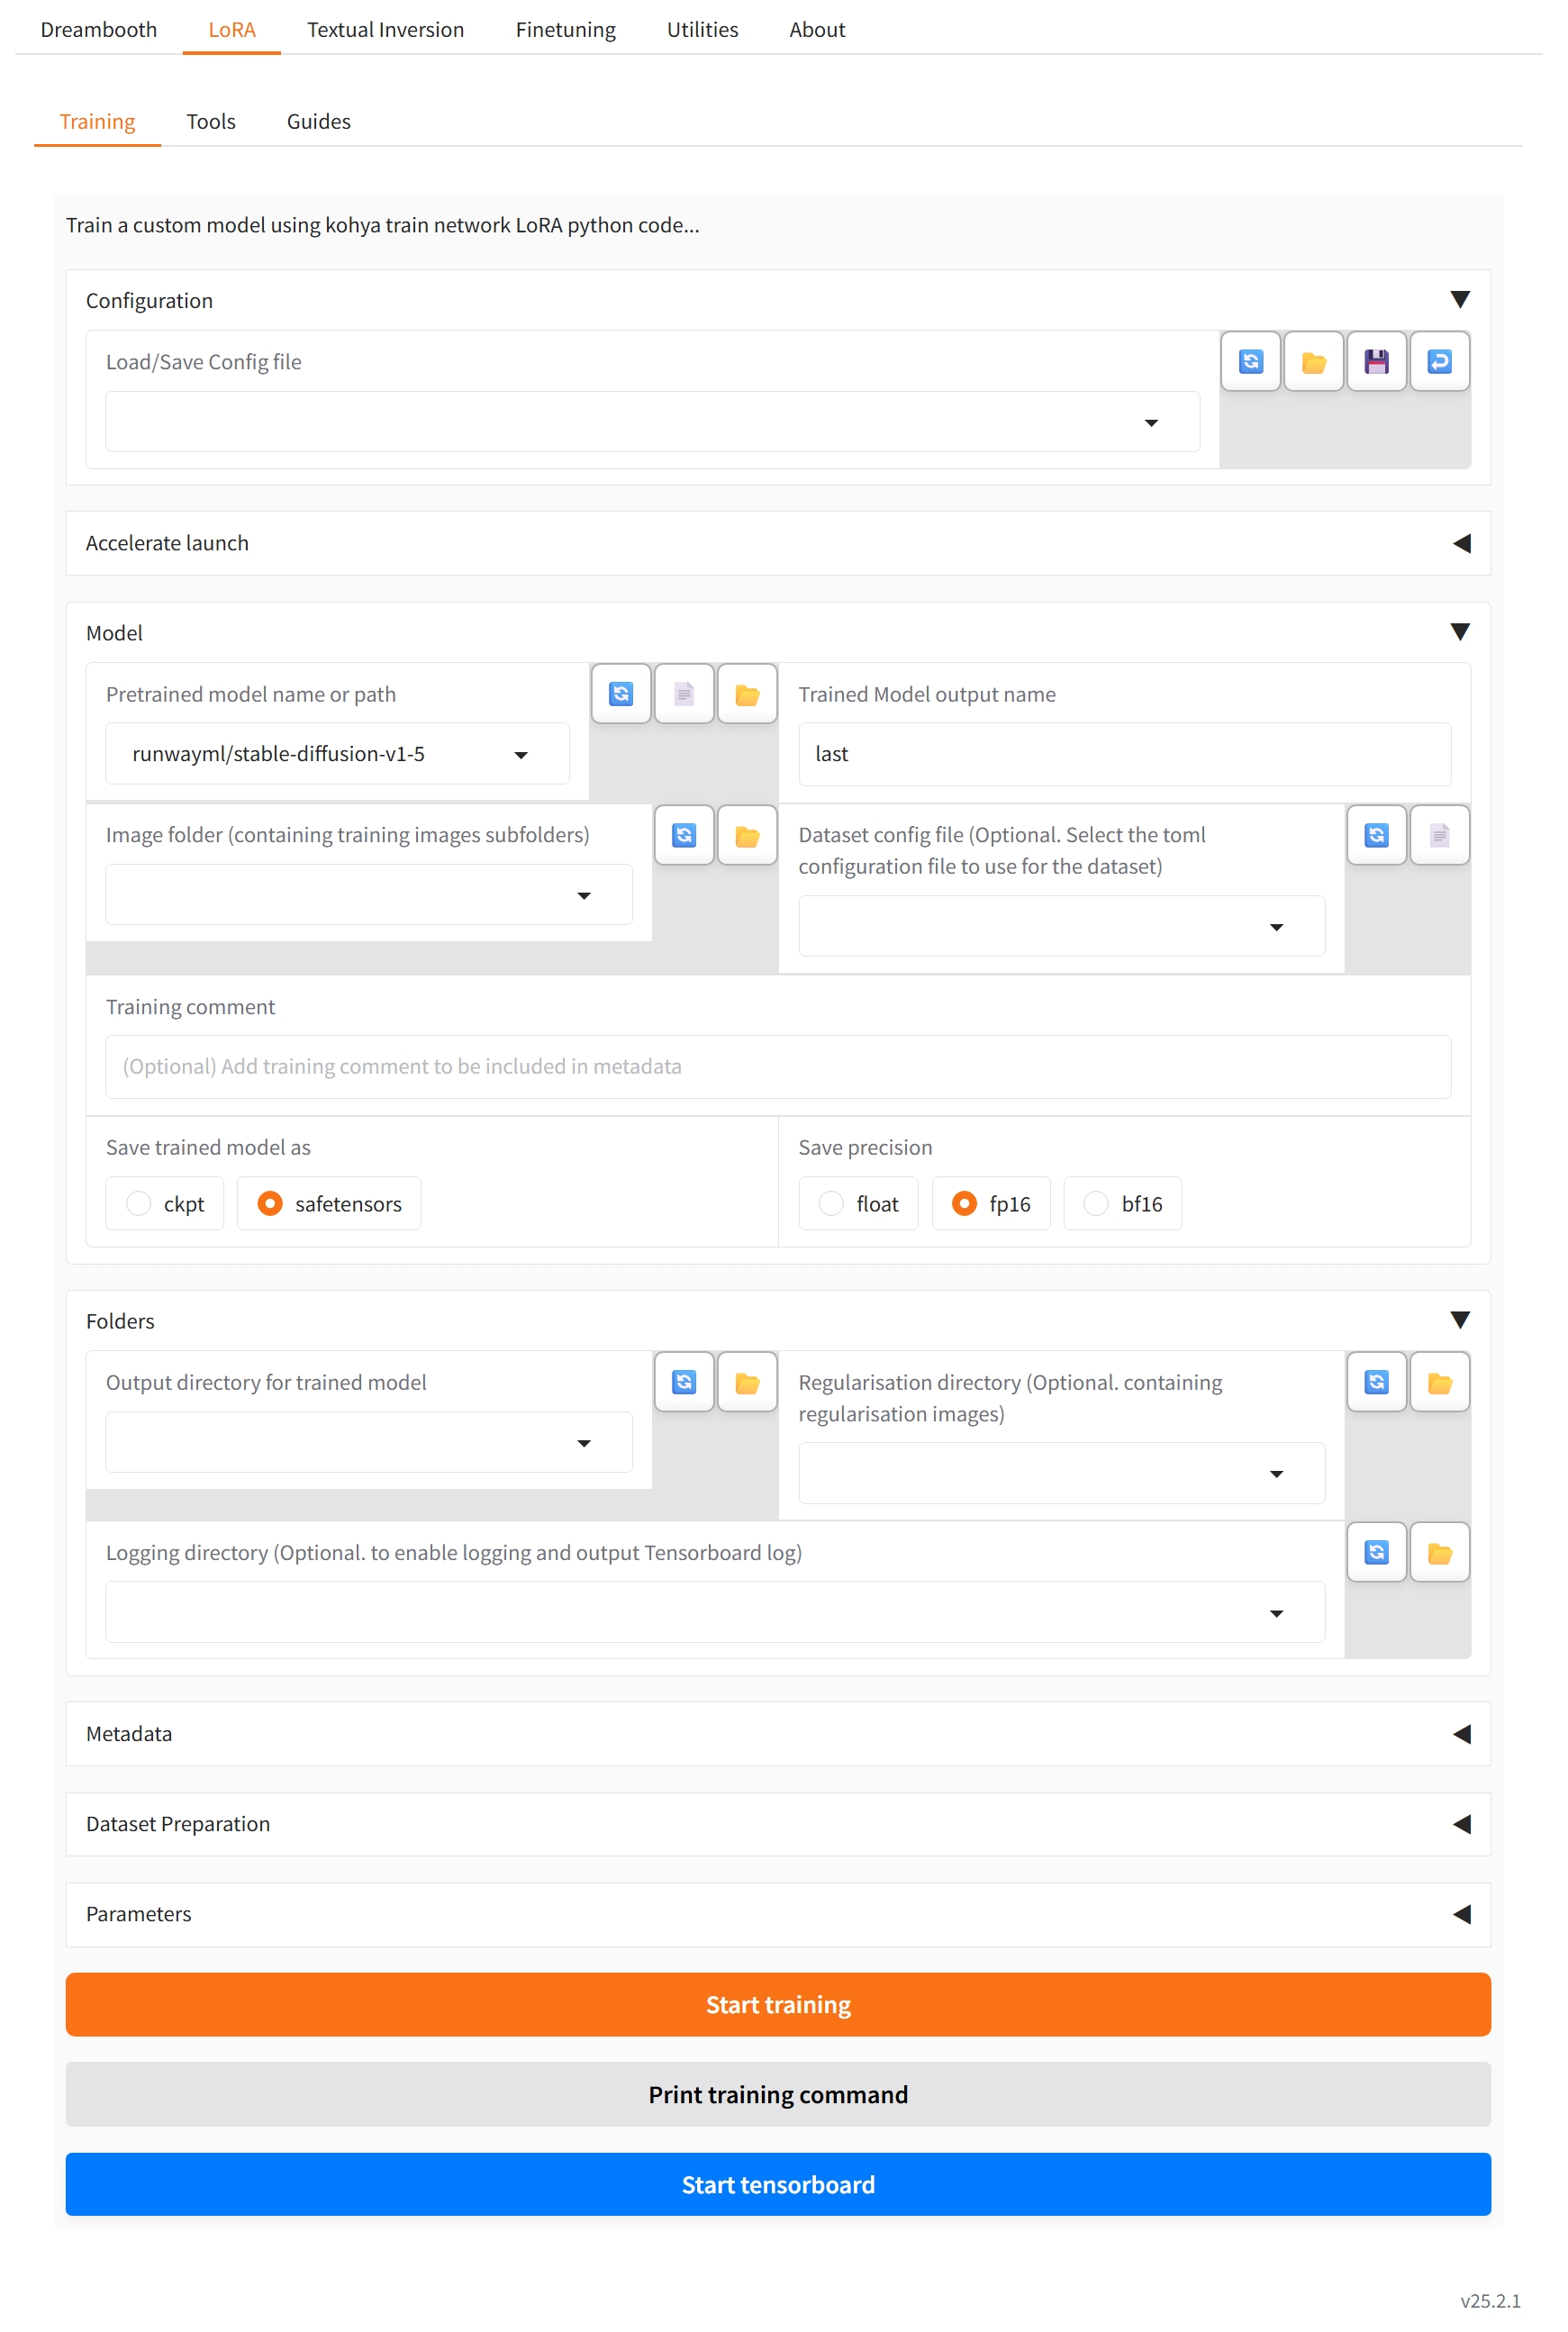Click the open folder icon for config file
The height and width of the screenshot is (2332, 1568).
click(x=1313, y=361)
